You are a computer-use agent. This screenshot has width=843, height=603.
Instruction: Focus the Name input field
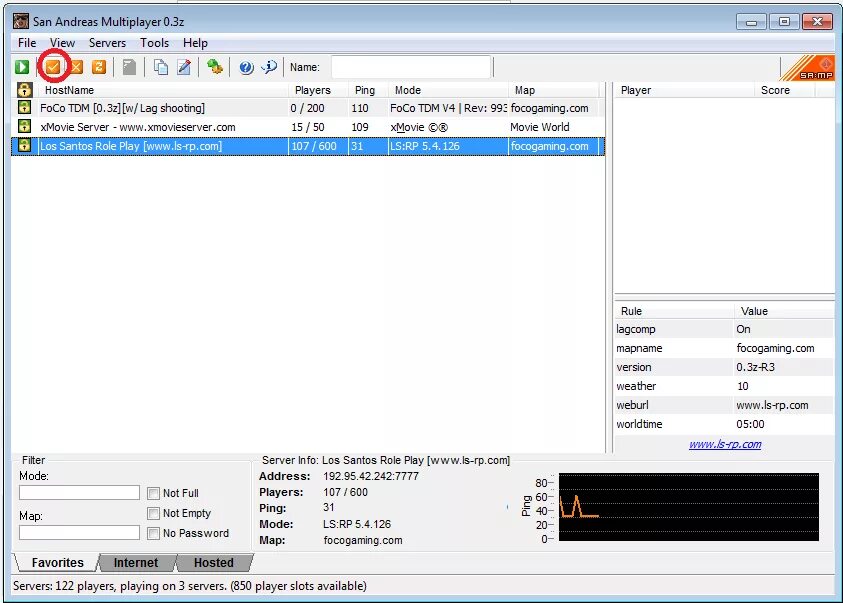coord(411,67)
